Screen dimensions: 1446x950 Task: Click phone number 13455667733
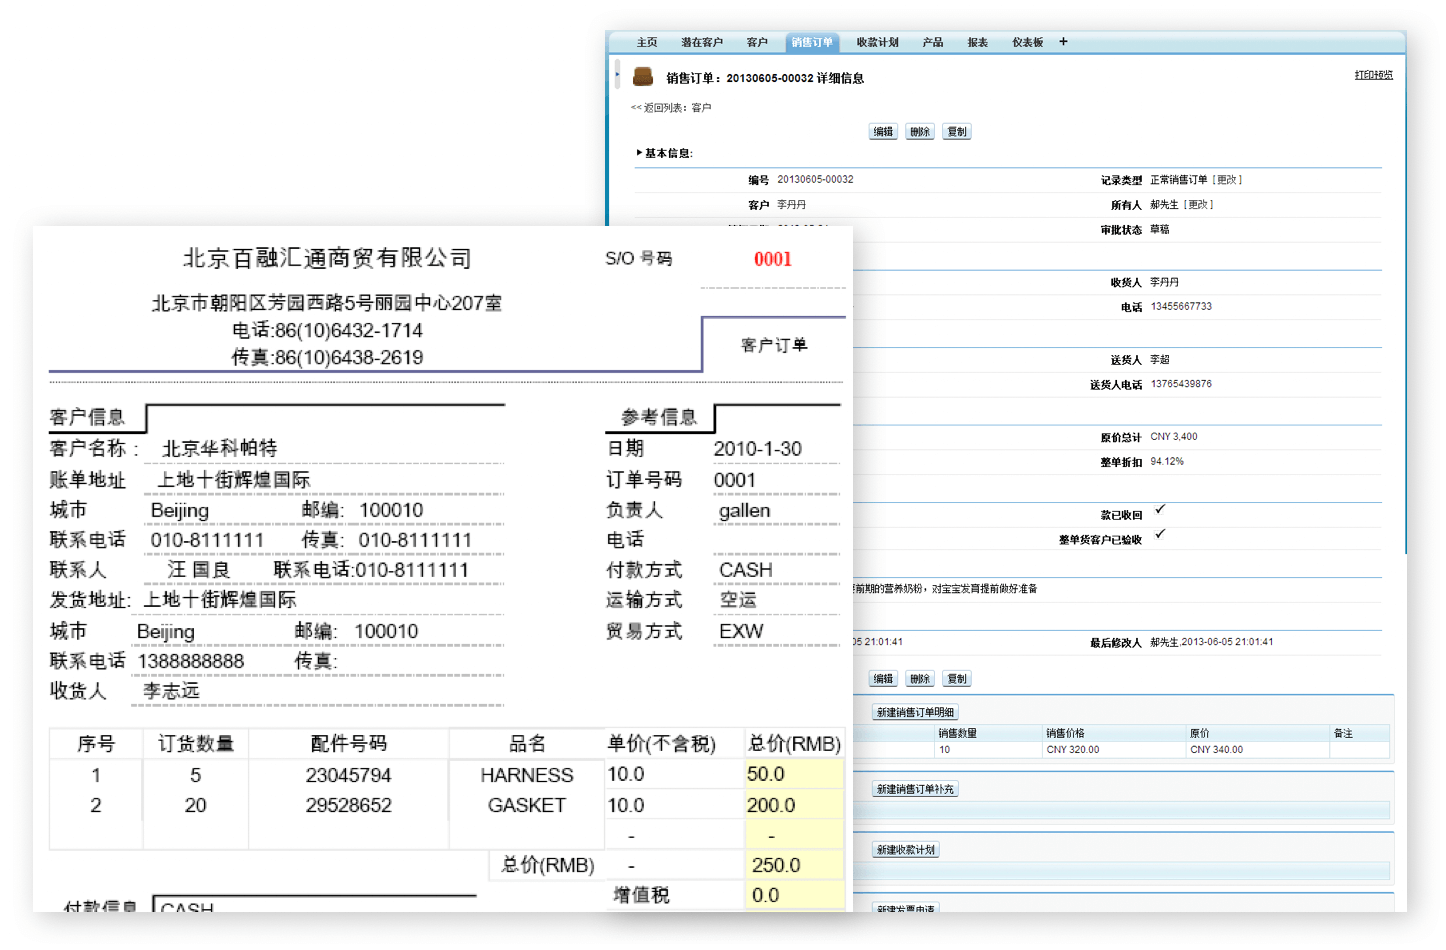tap(1181, 307)
